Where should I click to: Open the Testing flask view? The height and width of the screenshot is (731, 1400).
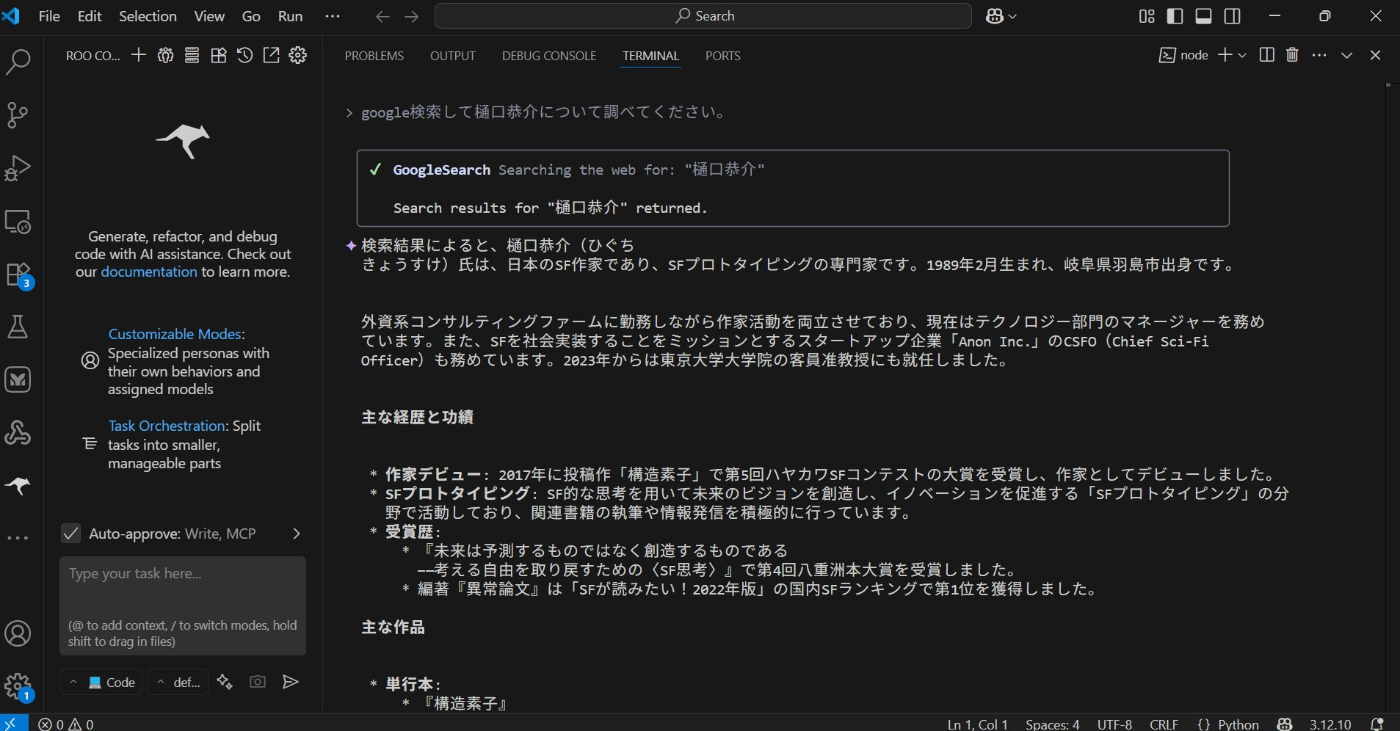18,326
